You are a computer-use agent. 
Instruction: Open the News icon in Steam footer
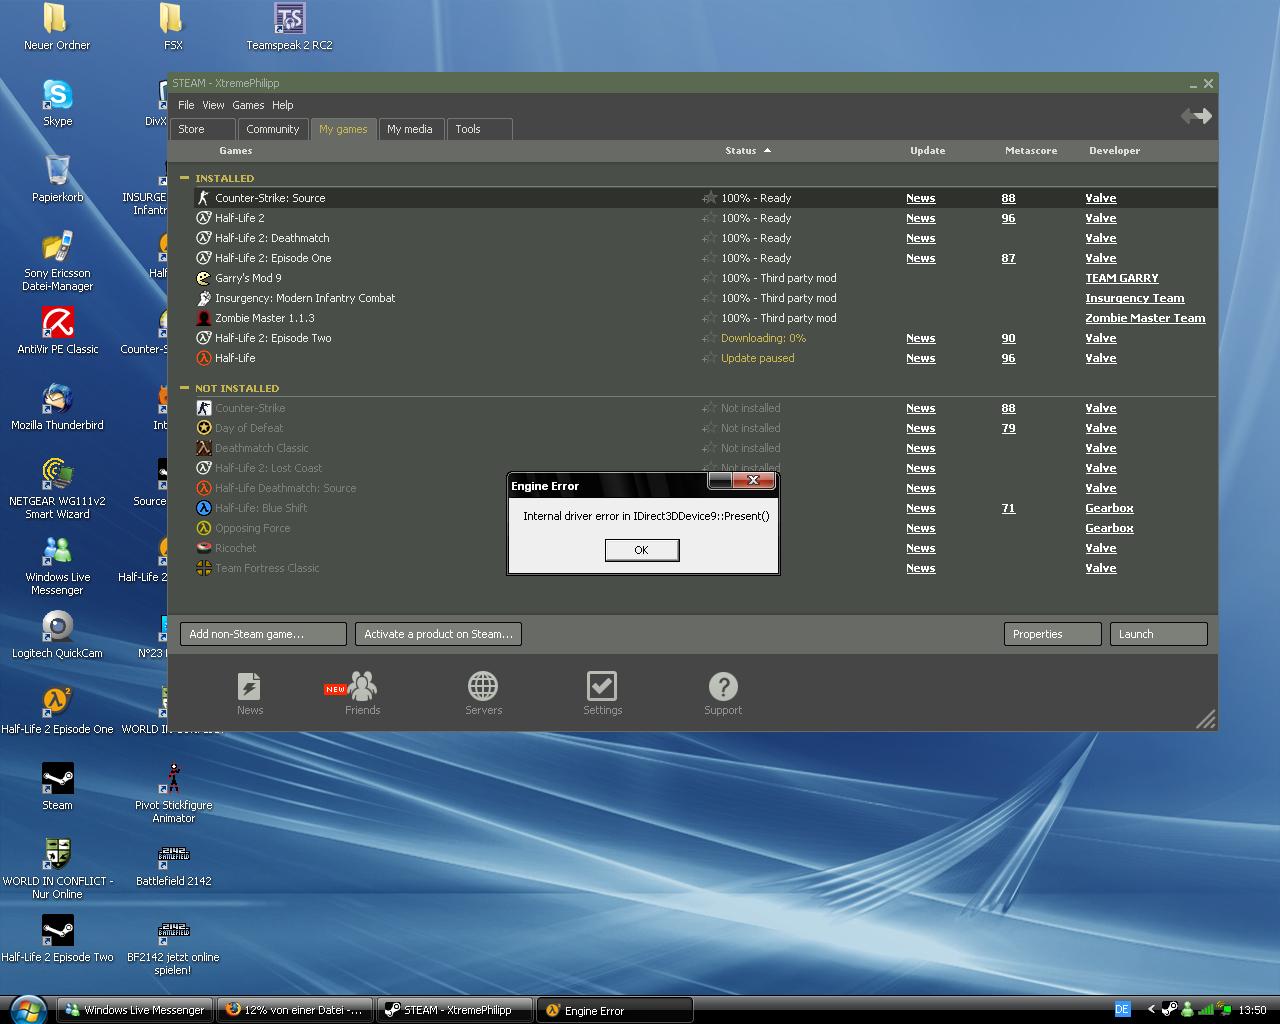[249, 688]
